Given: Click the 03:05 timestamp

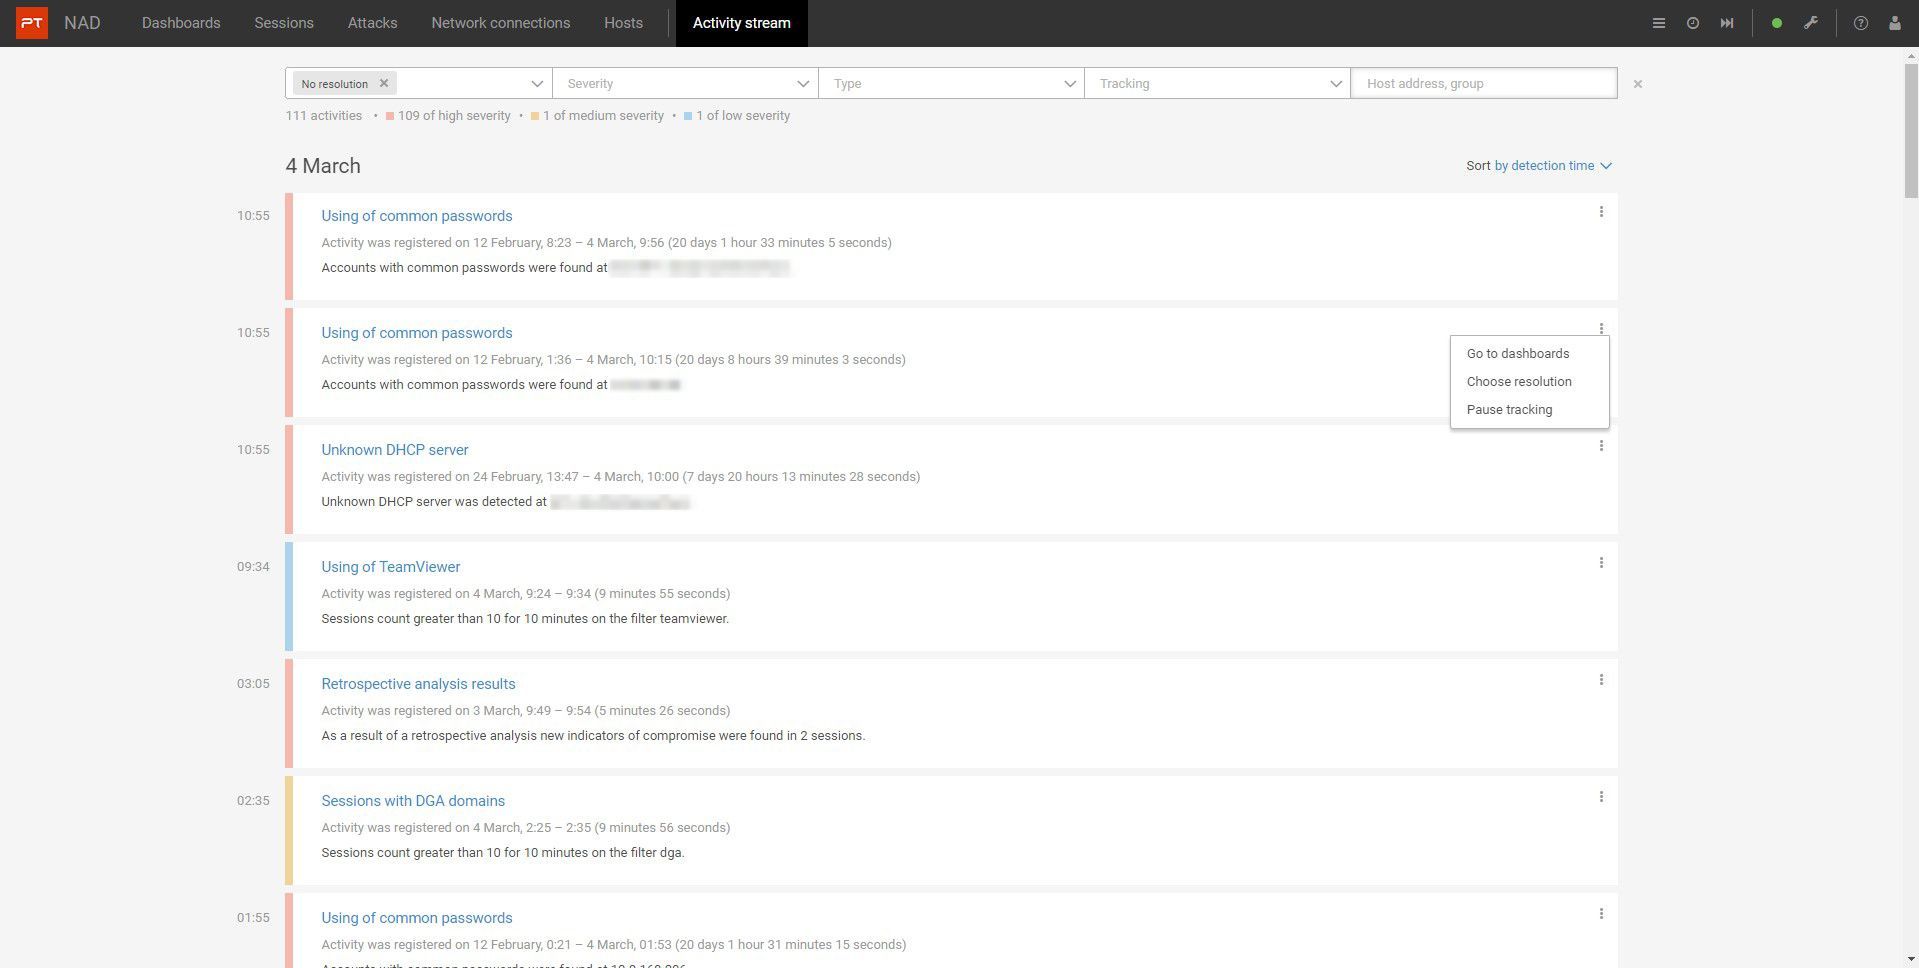Looking at the screenshot, I should click(x=253, y=684).
